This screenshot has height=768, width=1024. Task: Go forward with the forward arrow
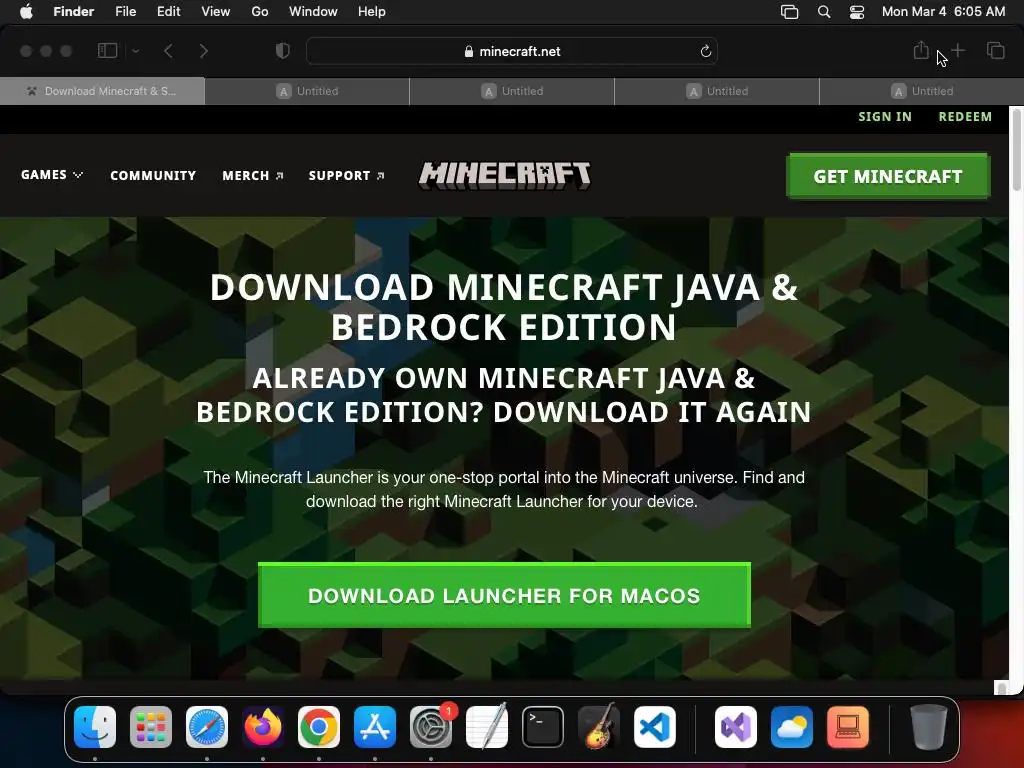(x=203, y=51)
